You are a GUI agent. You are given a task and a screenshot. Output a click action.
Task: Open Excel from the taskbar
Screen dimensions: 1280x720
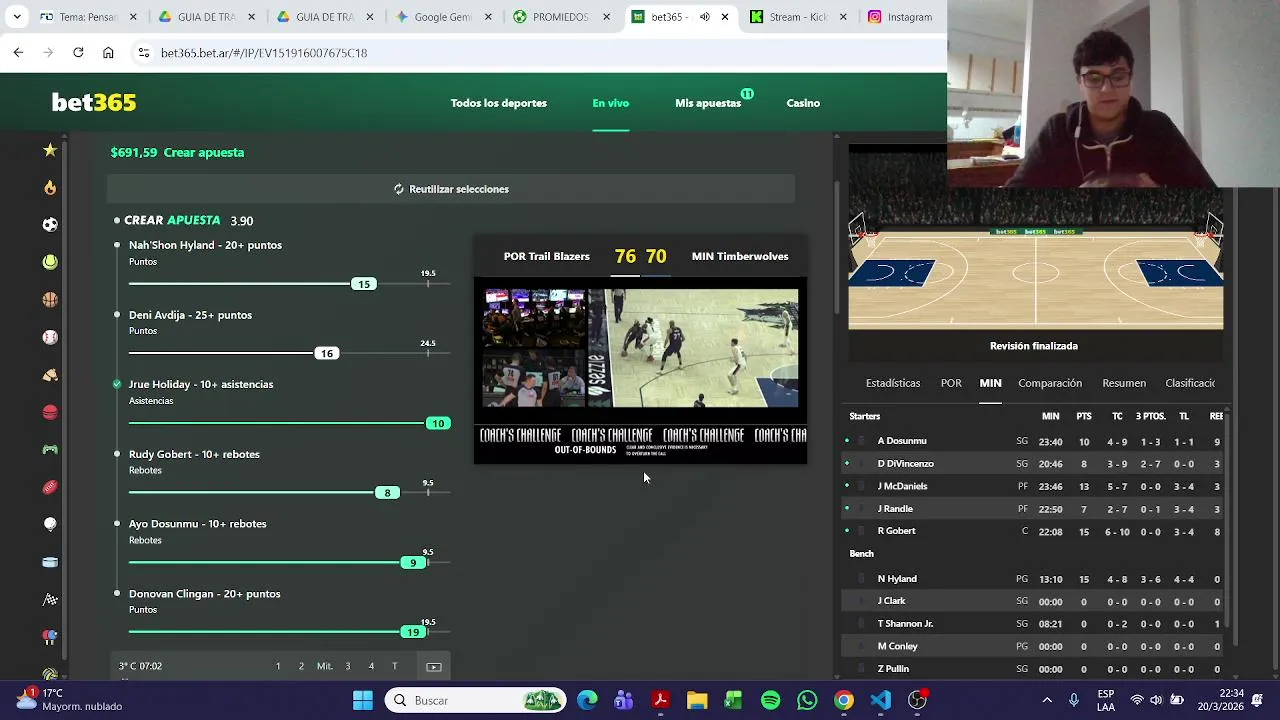pyautogui.click(x=733, y=700)
